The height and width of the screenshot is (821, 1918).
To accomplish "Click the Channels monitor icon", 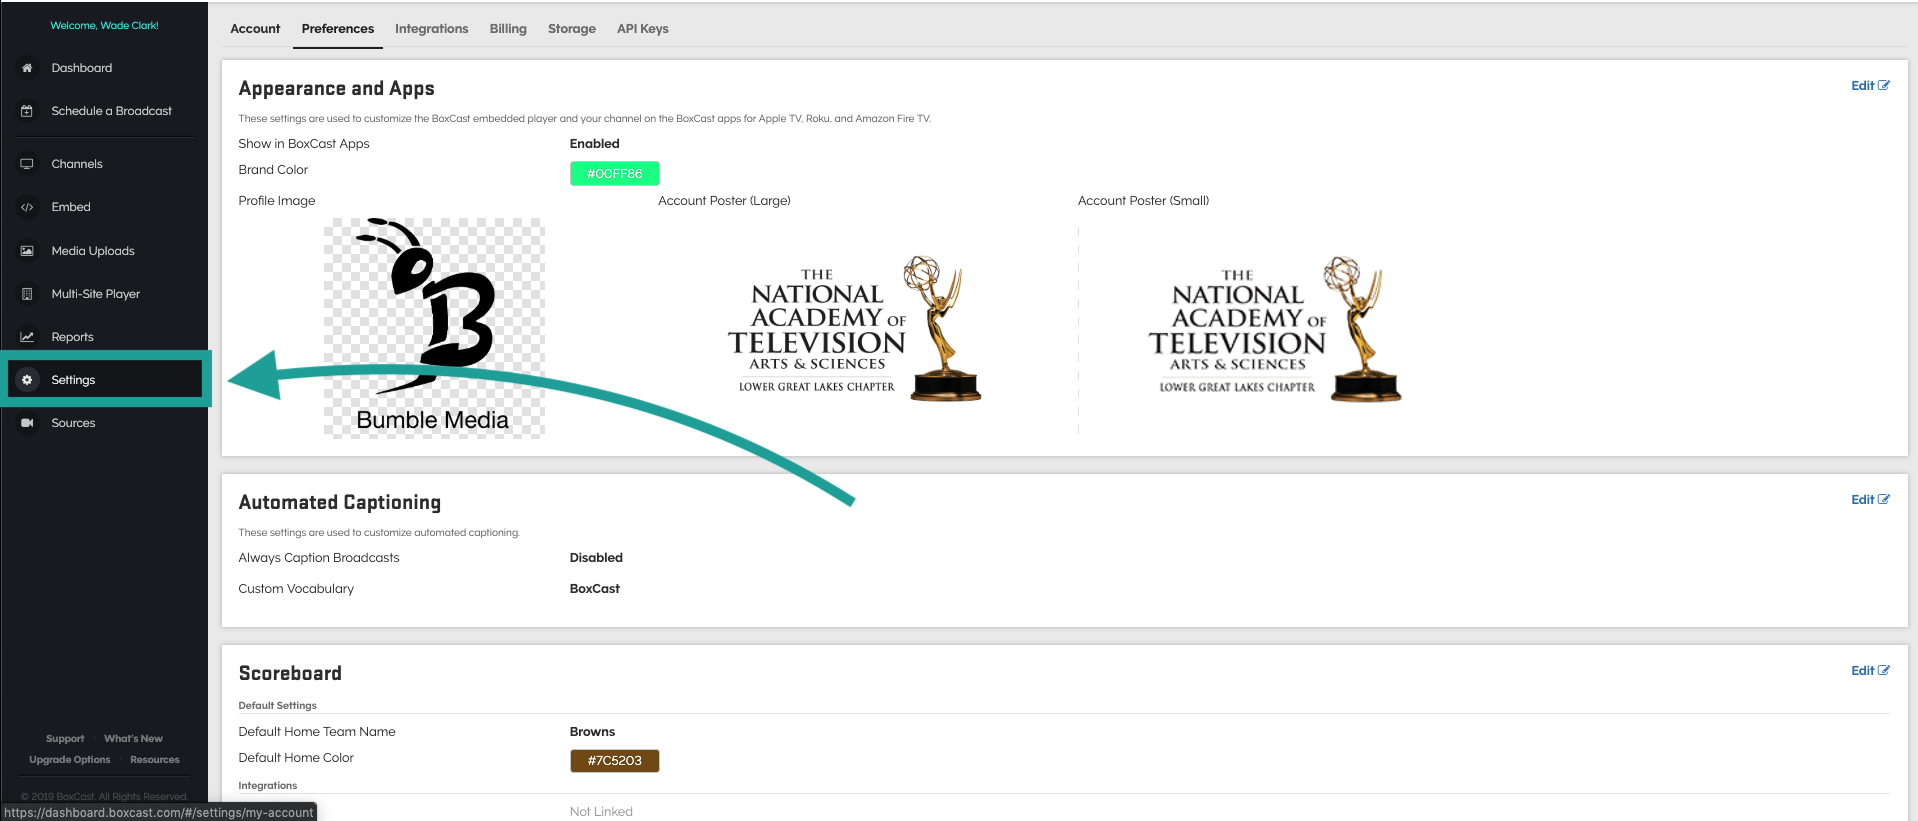I will coord(27,164).
